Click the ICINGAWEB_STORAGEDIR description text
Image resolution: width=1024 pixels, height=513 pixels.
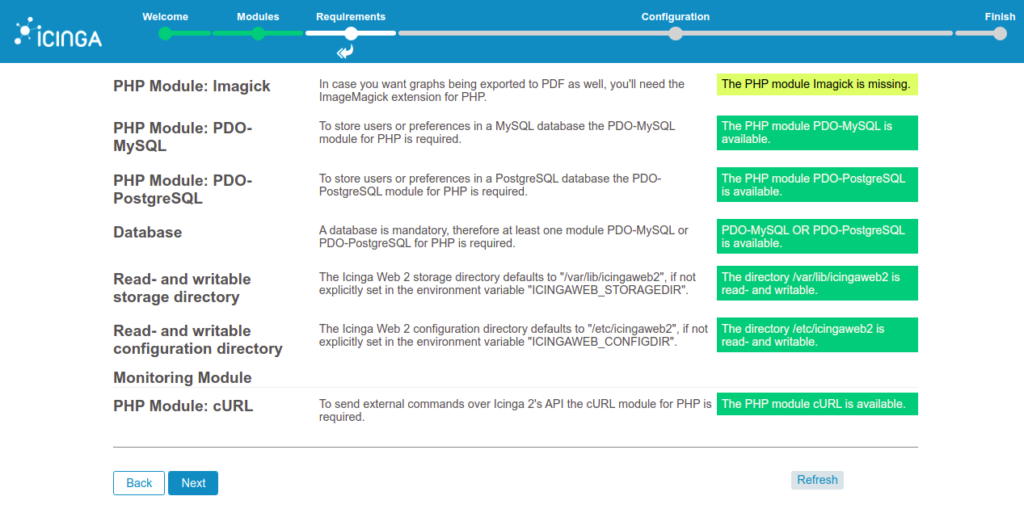click(x=507, y=284)
